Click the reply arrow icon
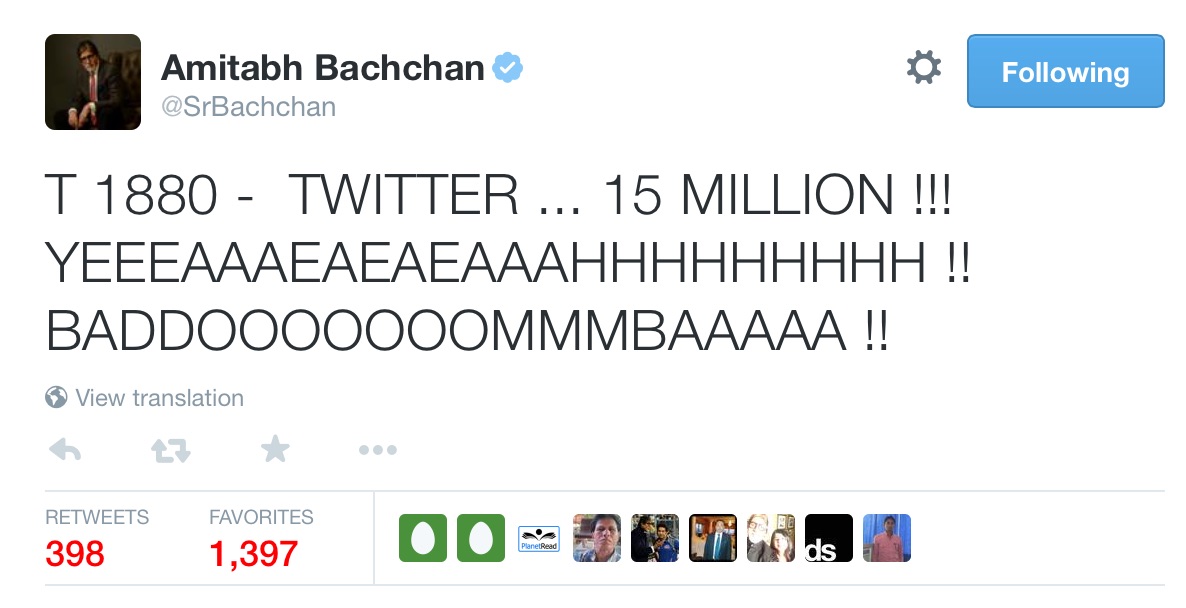1186x608 pixels. [x=65, y=451]
